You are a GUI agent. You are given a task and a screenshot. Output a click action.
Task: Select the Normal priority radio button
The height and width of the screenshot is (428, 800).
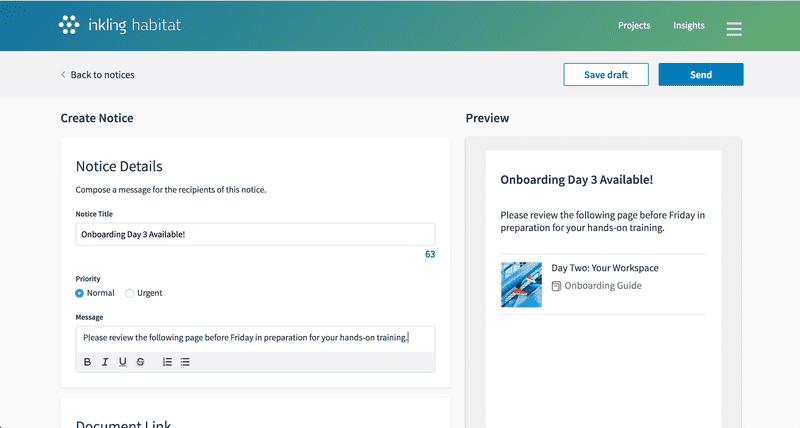click(79, 293)
